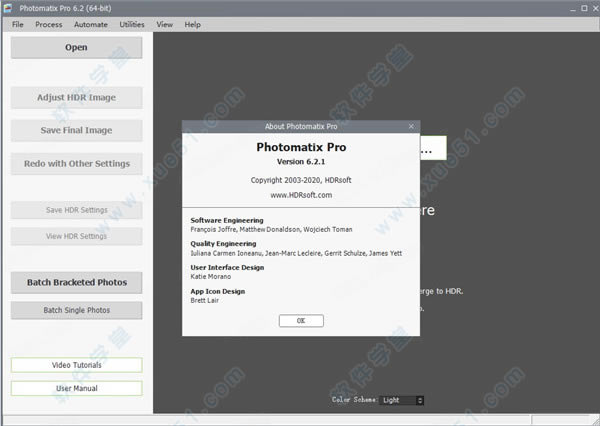
Task: Open Video Tutorials link
Action: (77, 365)
